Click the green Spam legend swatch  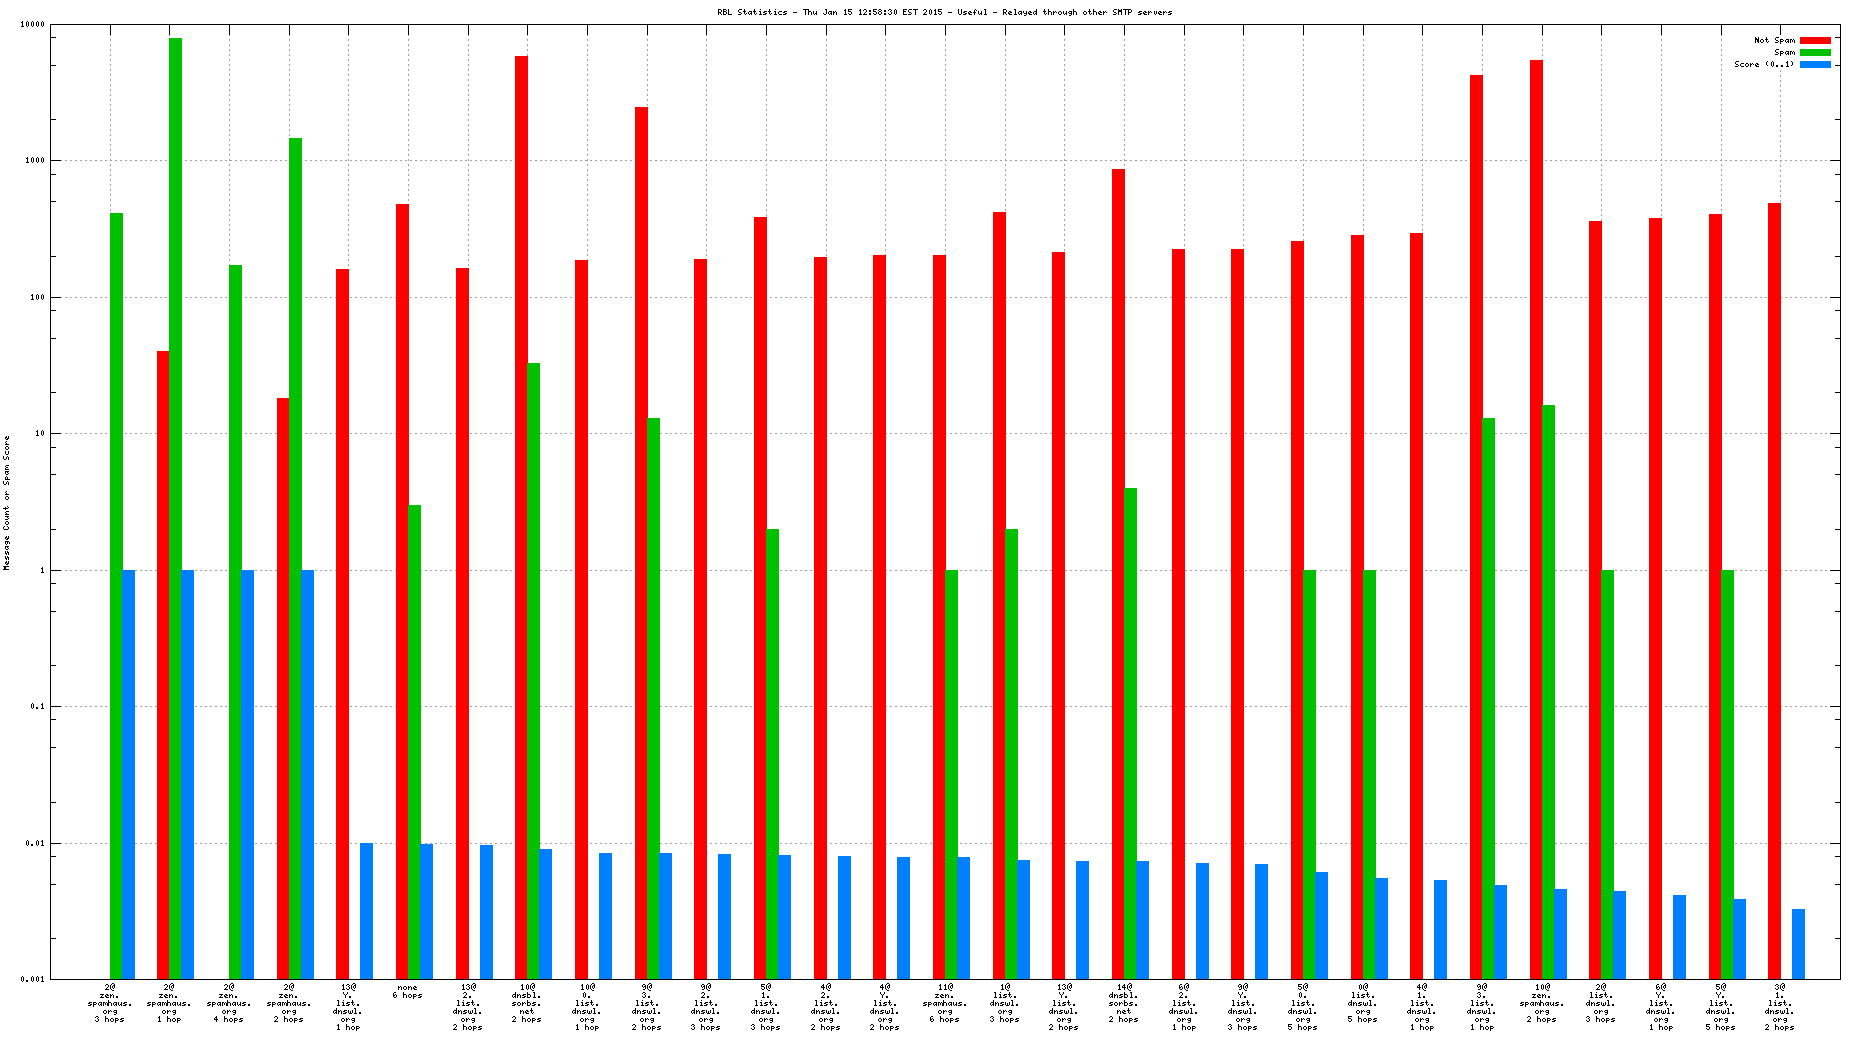(x=1815, y=52)
